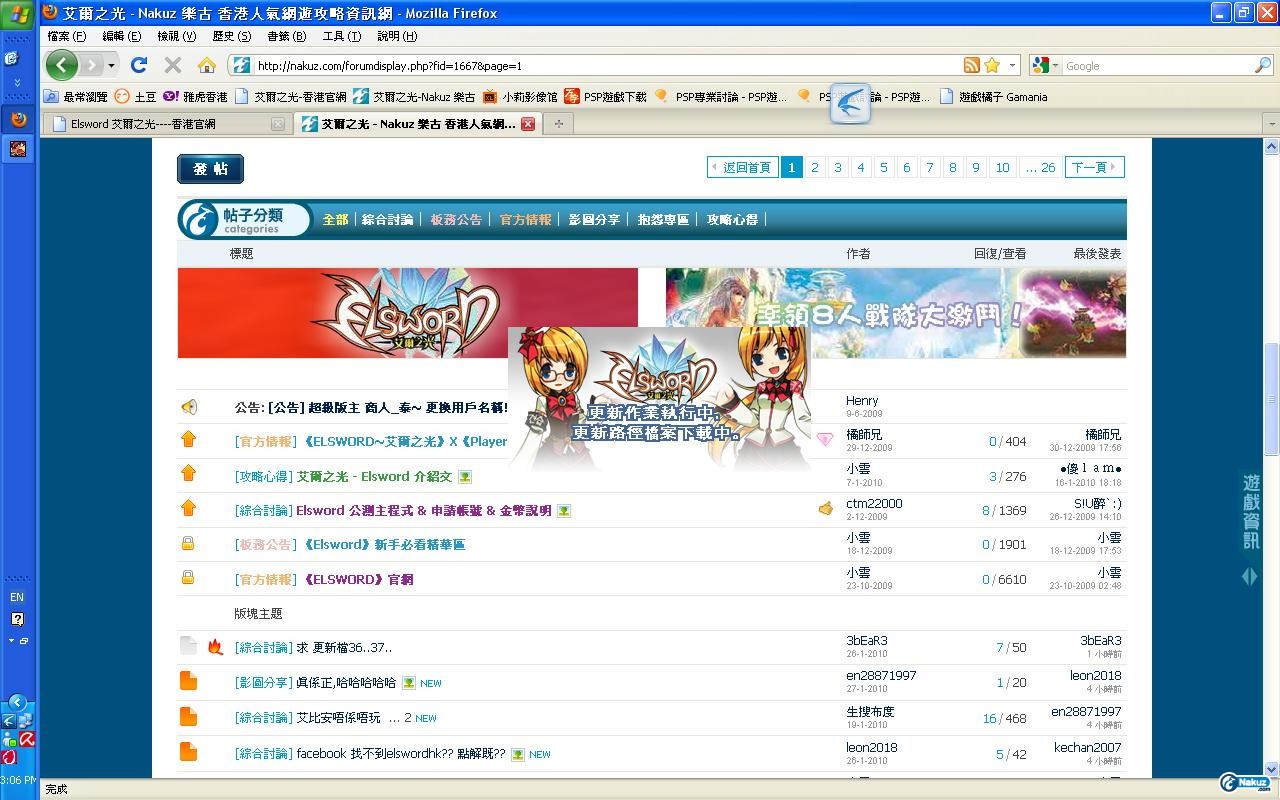
Task: Open thread 《ELSWORD》官網
Action: pos(358,579)
